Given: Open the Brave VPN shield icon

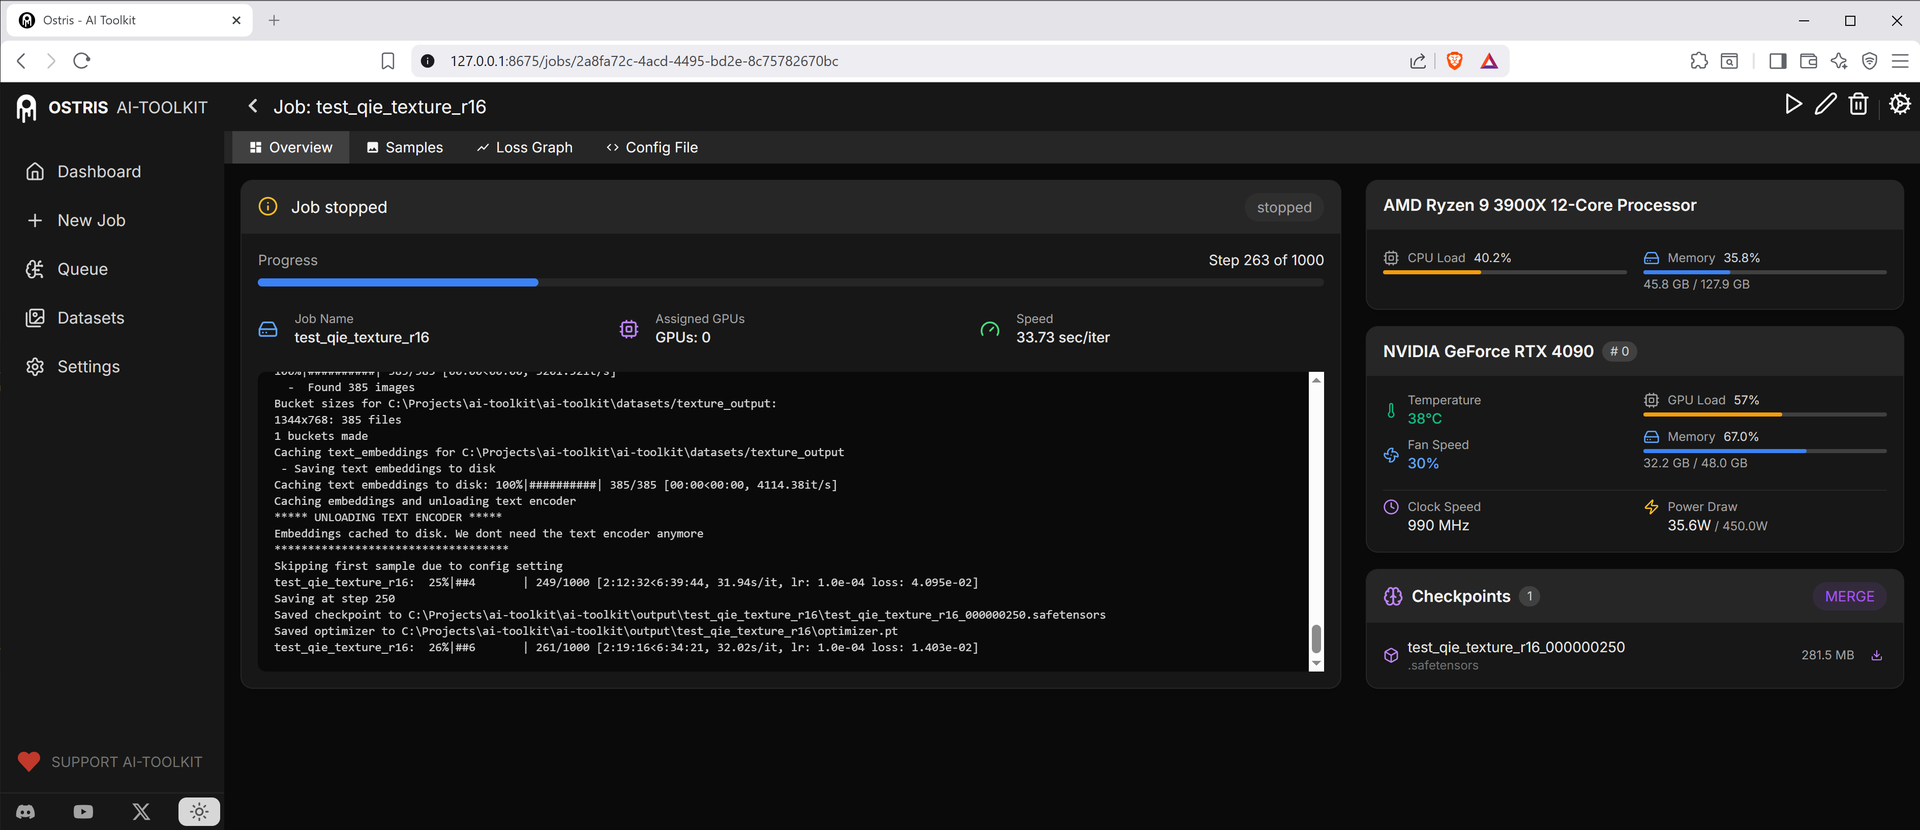Looking at the screenshot, I should pos(1869,61).
